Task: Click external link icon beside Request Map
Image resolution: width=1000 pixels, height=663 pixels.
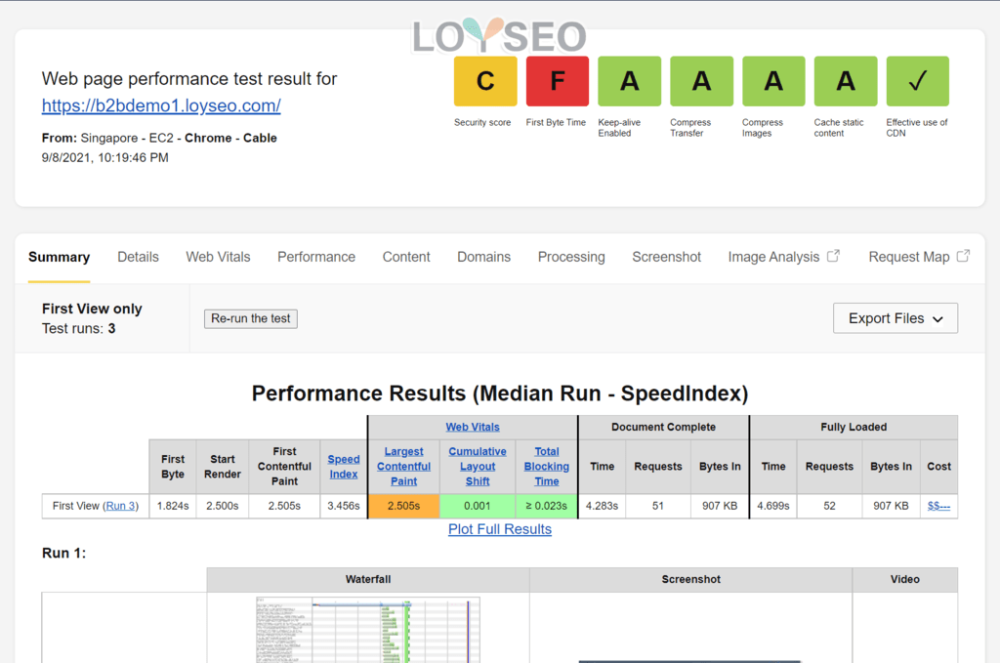Action: (x=964, y=256)
